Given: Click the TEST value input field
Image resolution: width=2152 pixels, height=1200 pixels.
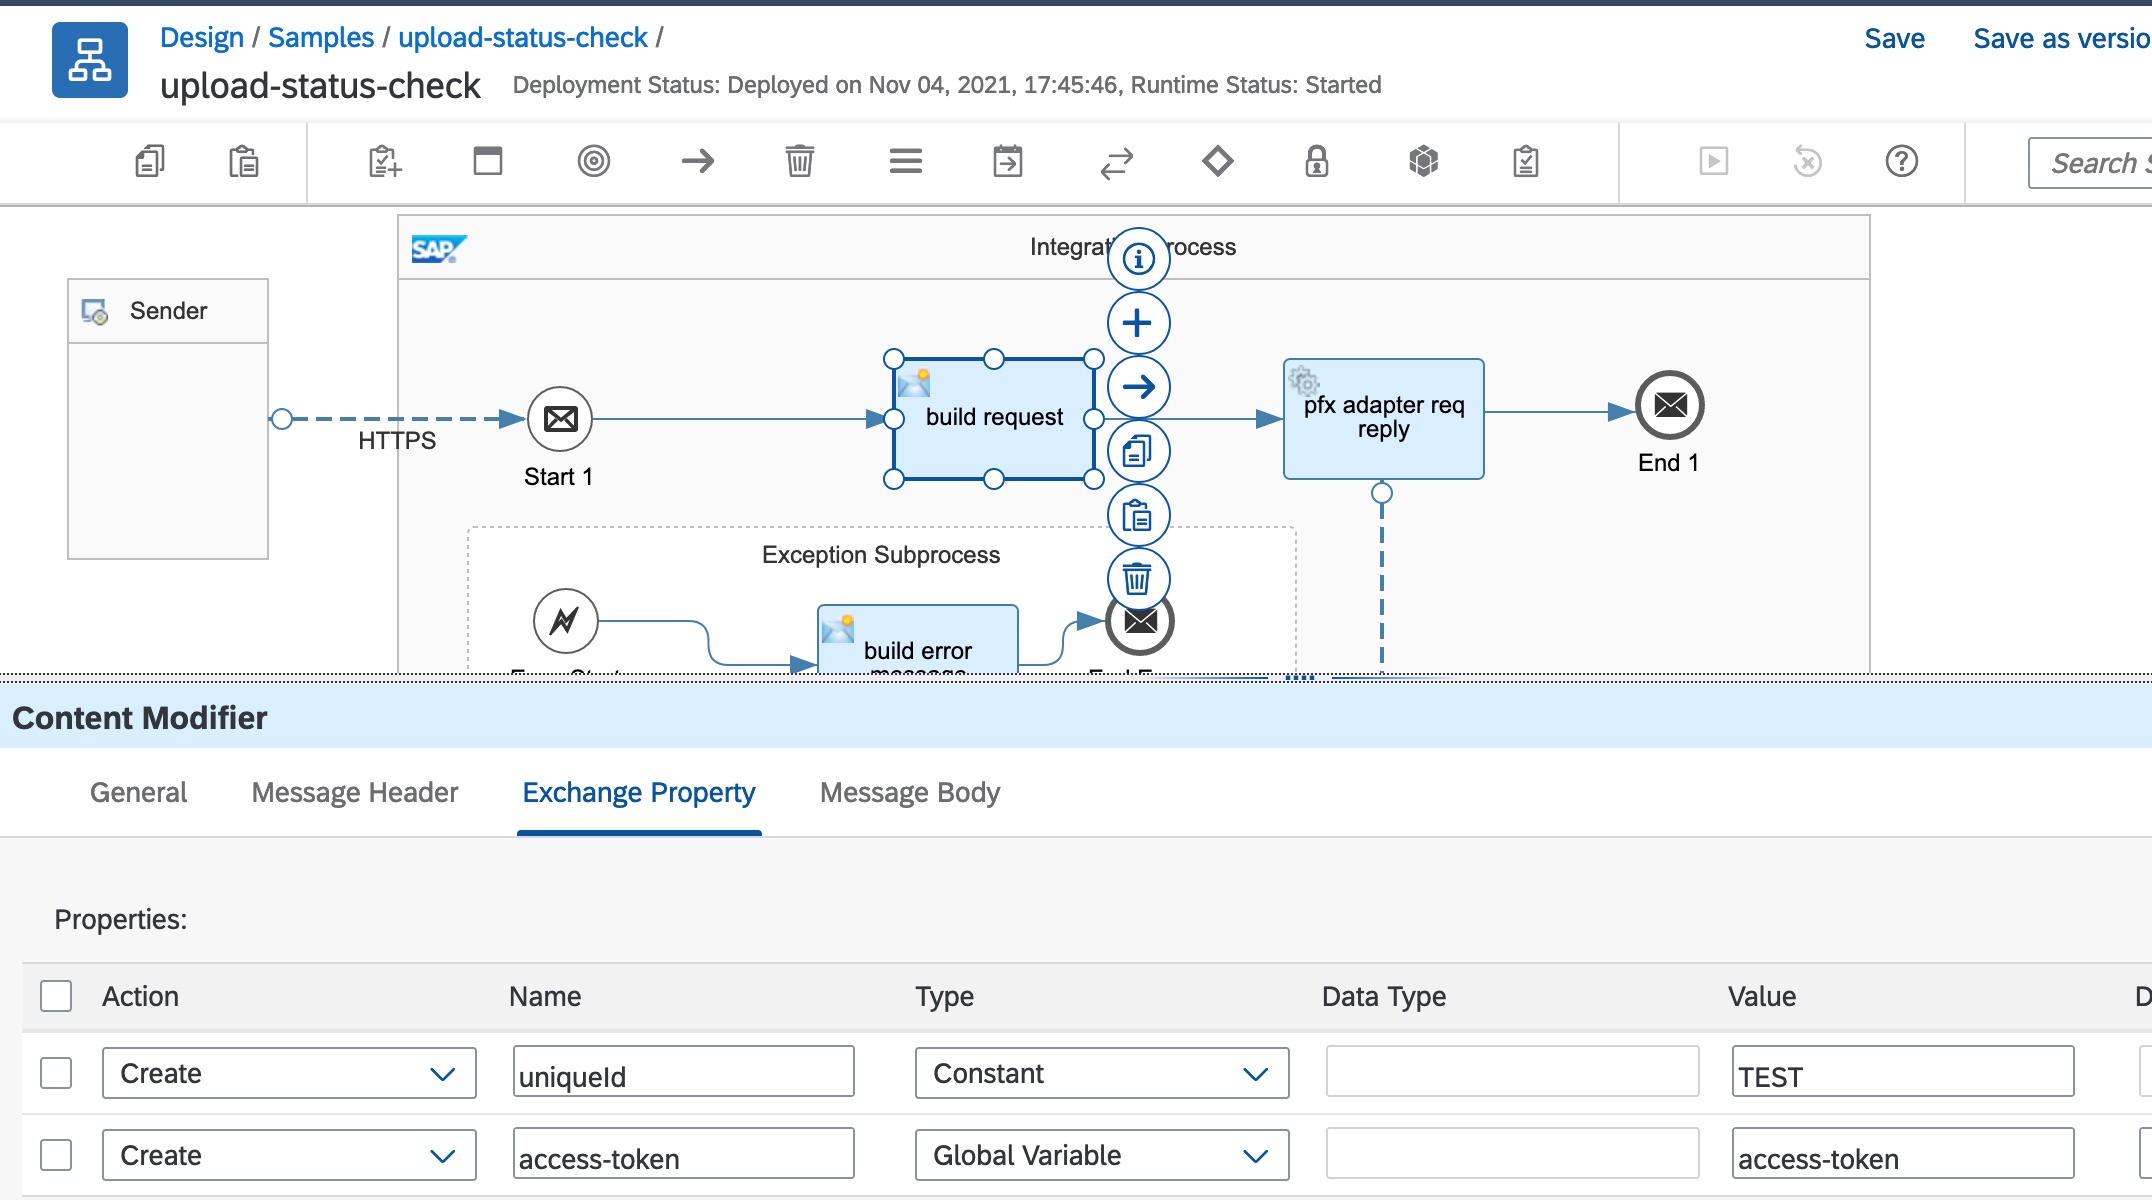Looking at the screenshot, I should tap(1902, 1073).
